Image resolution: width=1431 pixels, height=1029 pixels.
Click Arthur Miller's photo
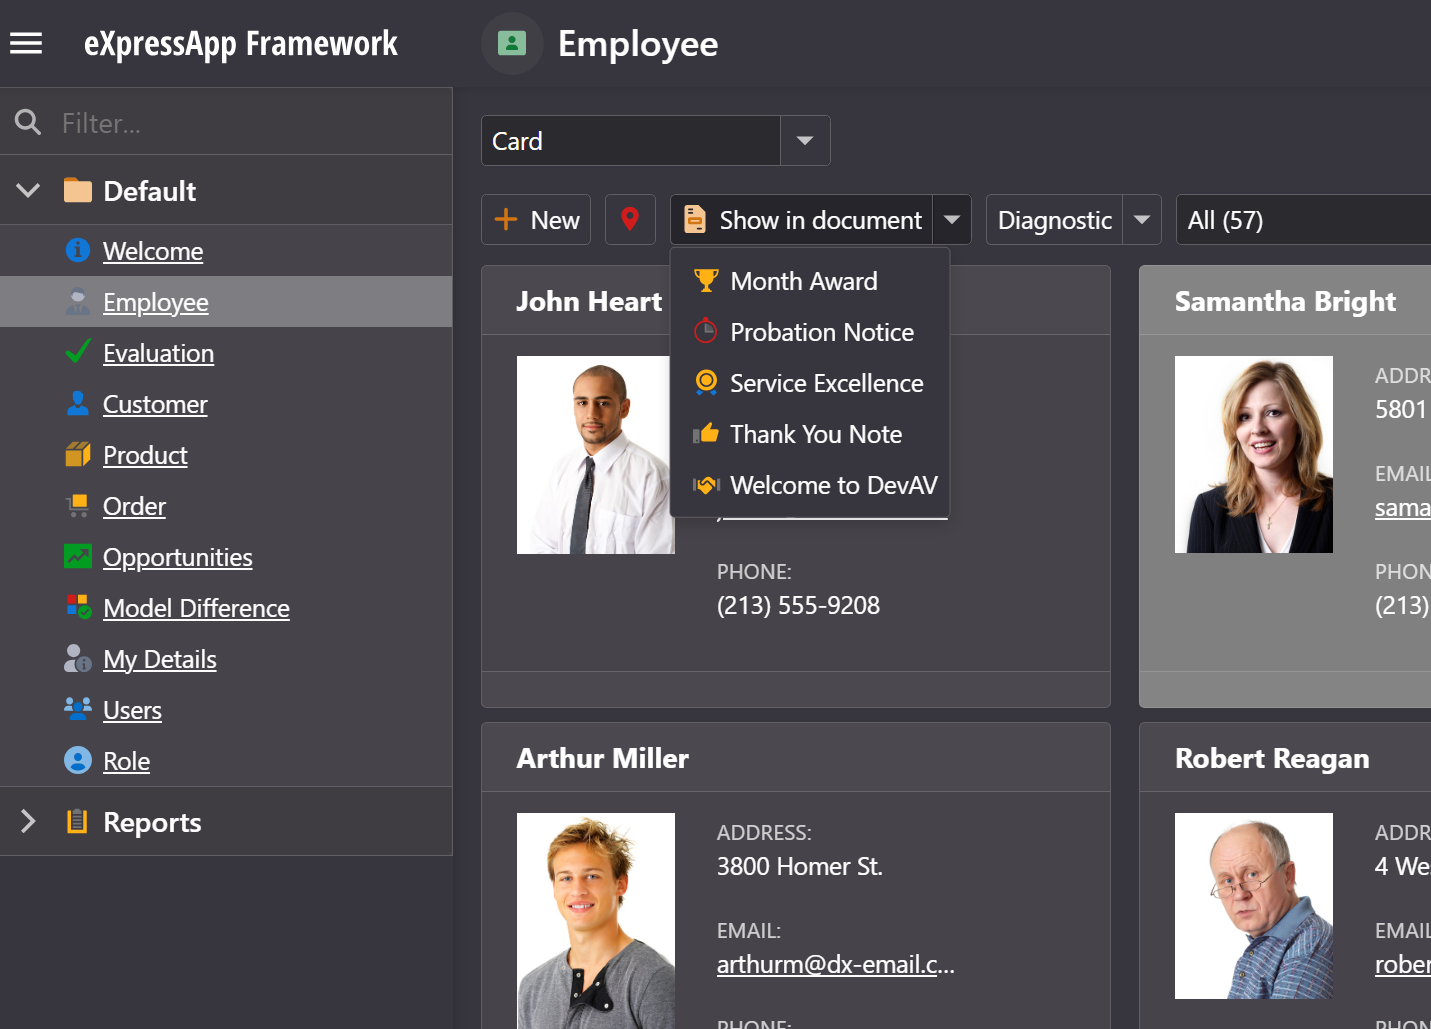[595, 920]
